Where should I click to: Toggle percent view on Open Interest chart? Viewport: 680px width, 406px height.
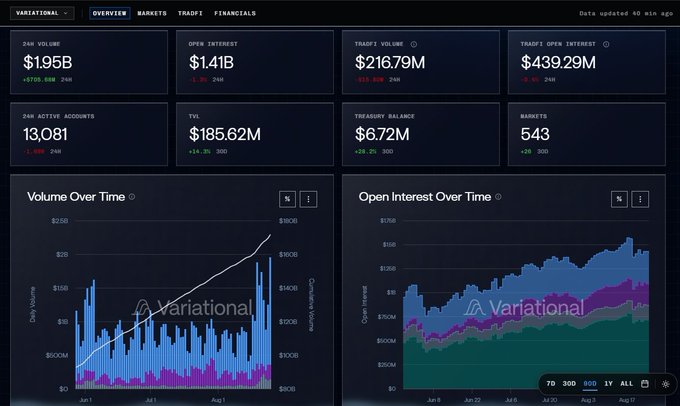(619, 199)
